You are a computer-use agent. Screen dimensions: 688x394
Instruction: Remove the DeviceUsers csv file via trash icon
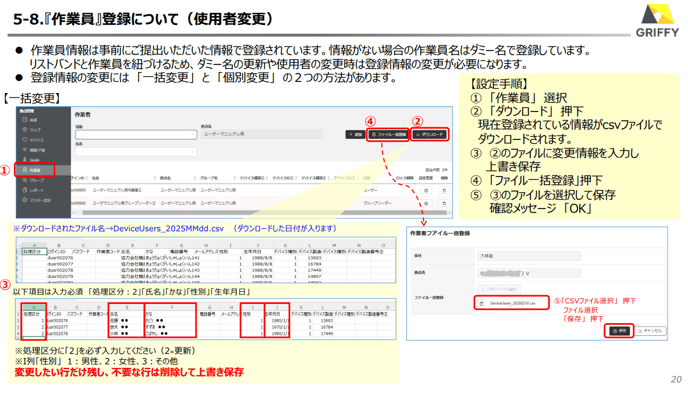pyautogui.click(x=482, y=303)
